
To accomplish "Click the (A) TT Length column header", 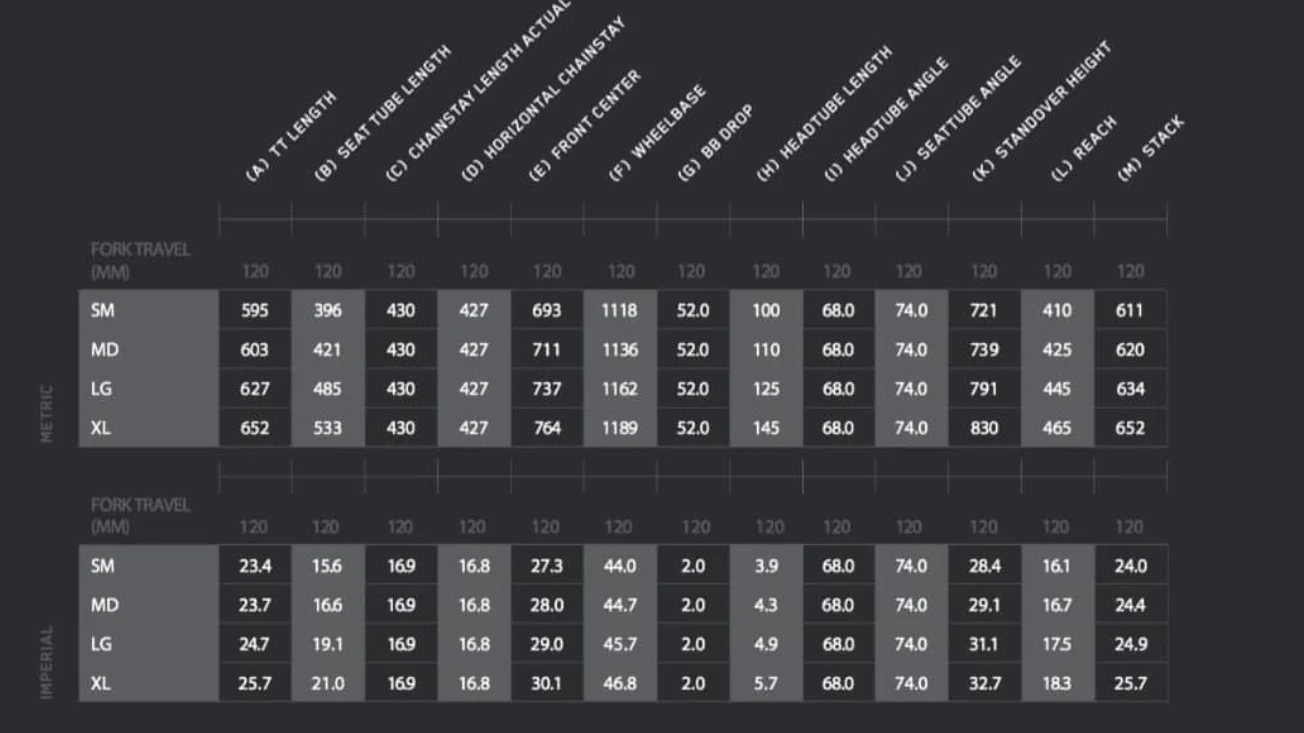I will pos(290,137).
